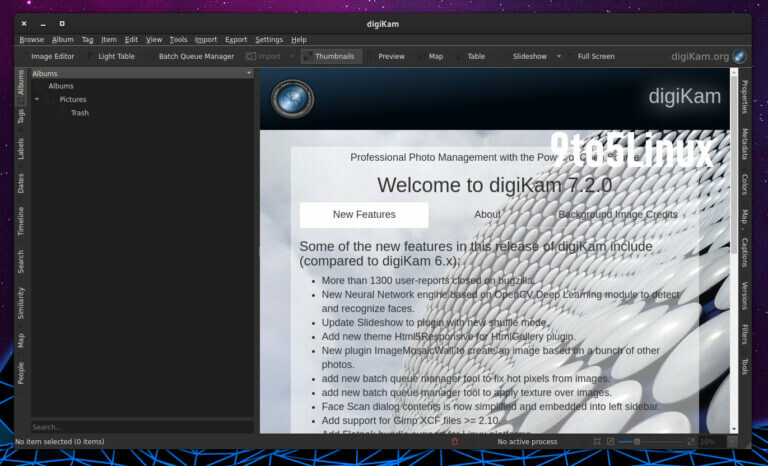
Task: Open Background Image Credits tab
Action: point(617,214)
